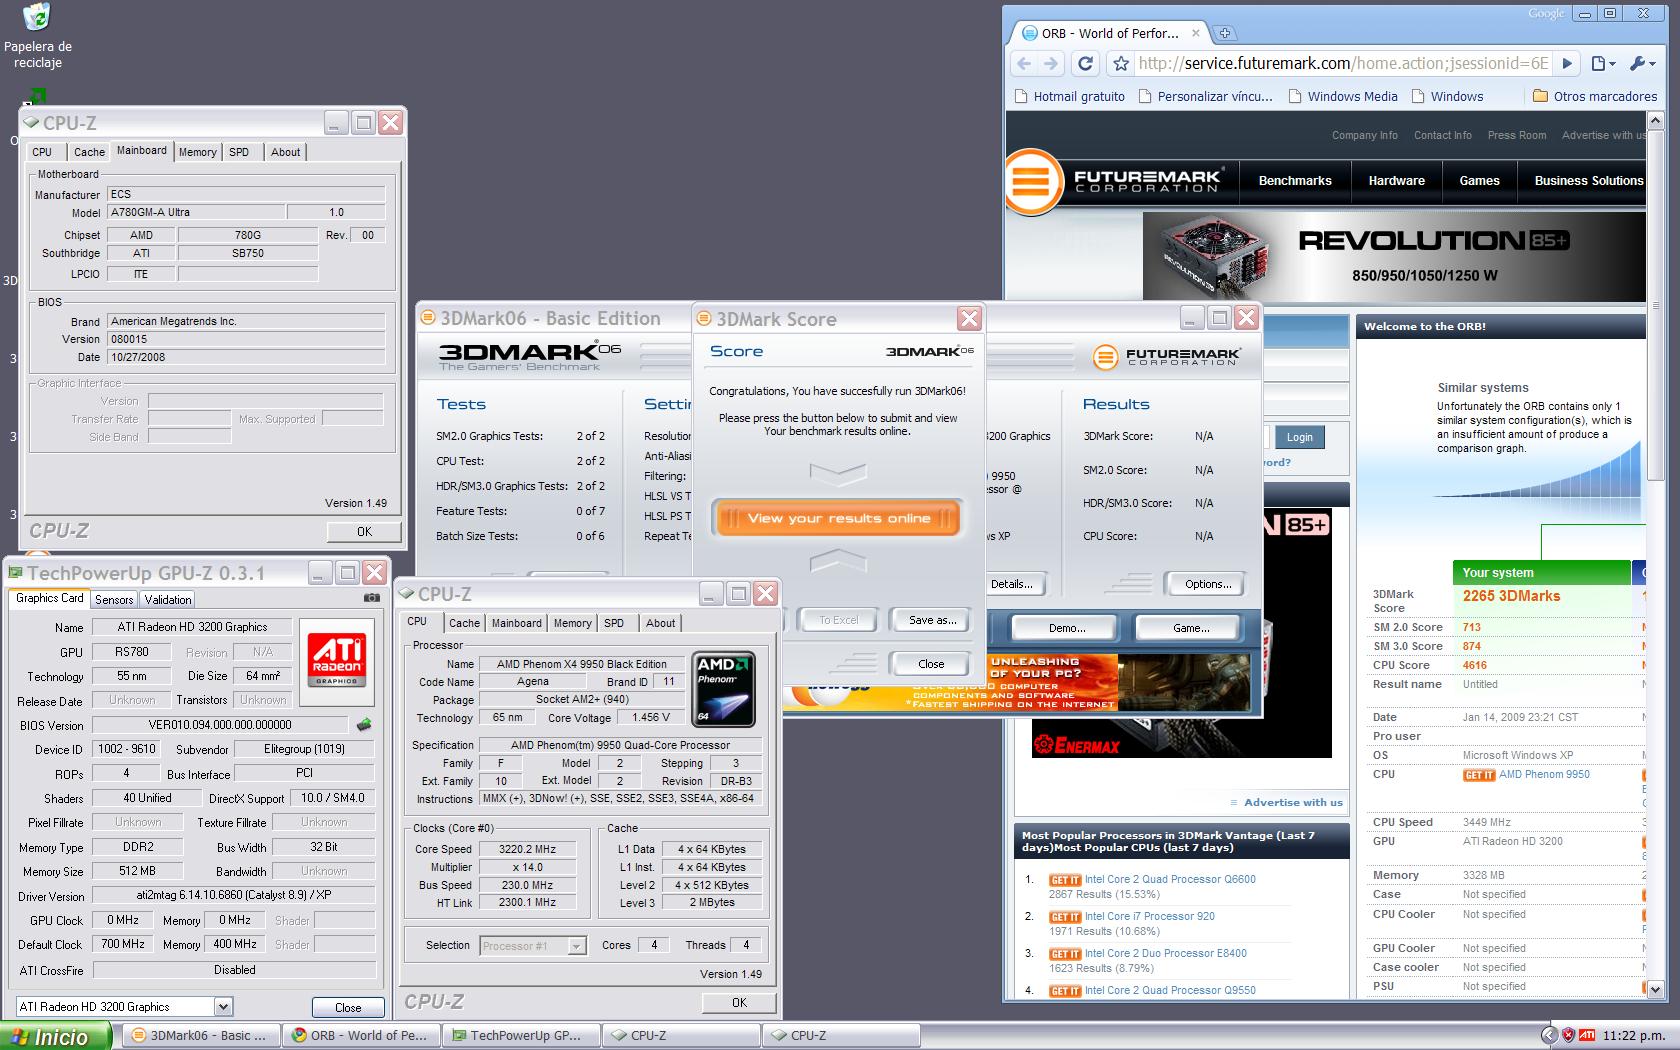Image resolution: width=1680 pixels, height=1050 pixels.
Task: Open the Memory tab in the Processor CPU-Z window
Action: point(572,623)
